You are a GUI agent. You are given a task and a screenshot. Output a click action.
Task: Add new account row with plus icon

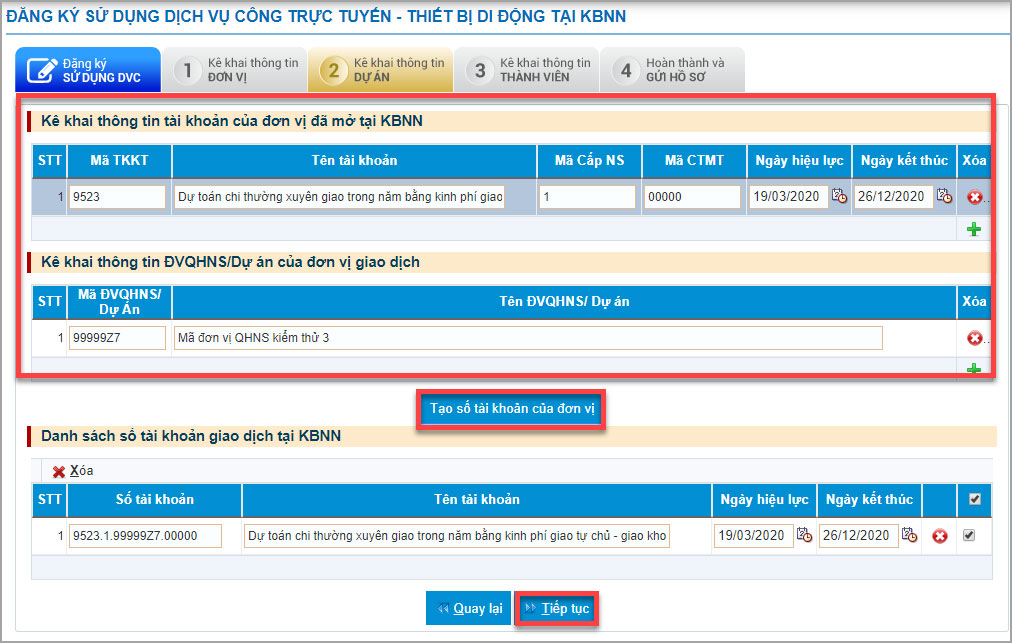click(x=974, y=229)
